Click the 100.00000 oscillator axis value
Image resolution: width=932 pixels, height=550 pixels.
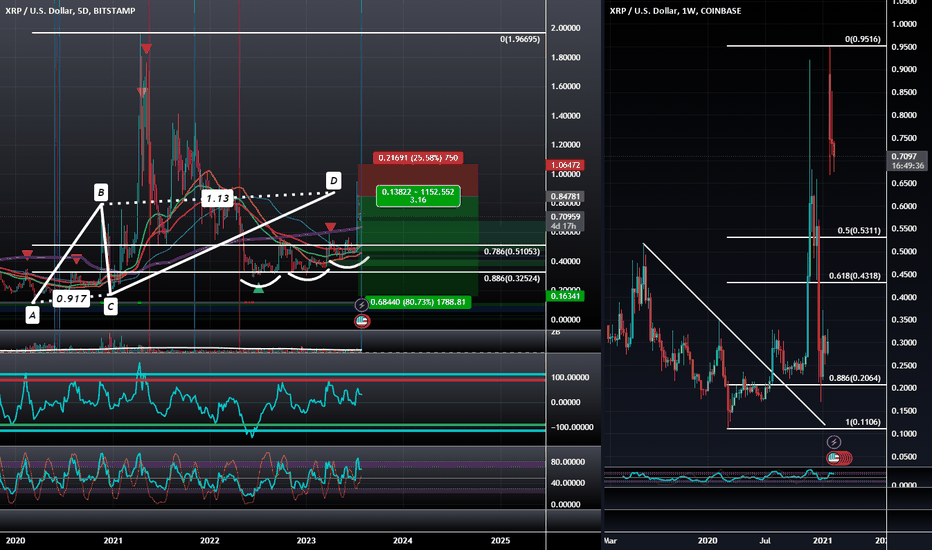click(570, 378)
